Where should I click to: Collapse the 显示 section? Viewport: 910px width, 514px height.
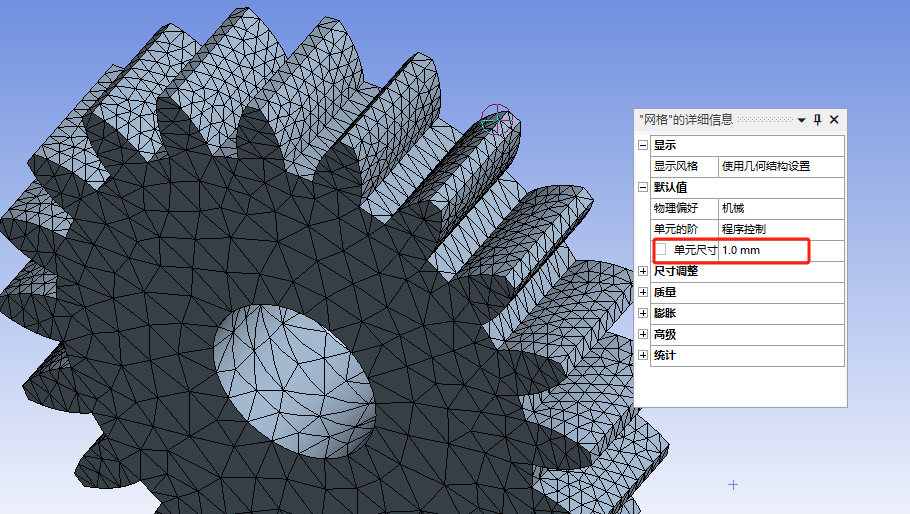(x=643, y=146)
